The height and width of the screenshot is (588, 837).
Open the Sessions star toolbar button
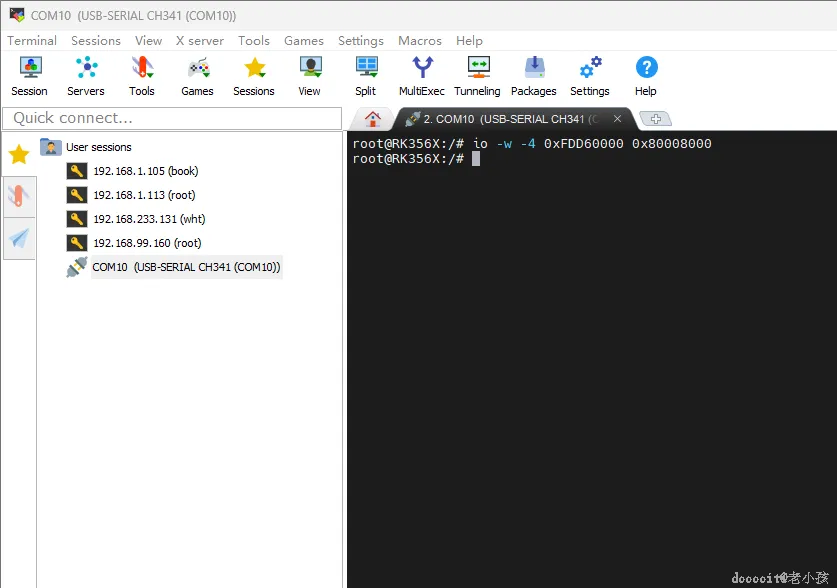click(254, 76)
